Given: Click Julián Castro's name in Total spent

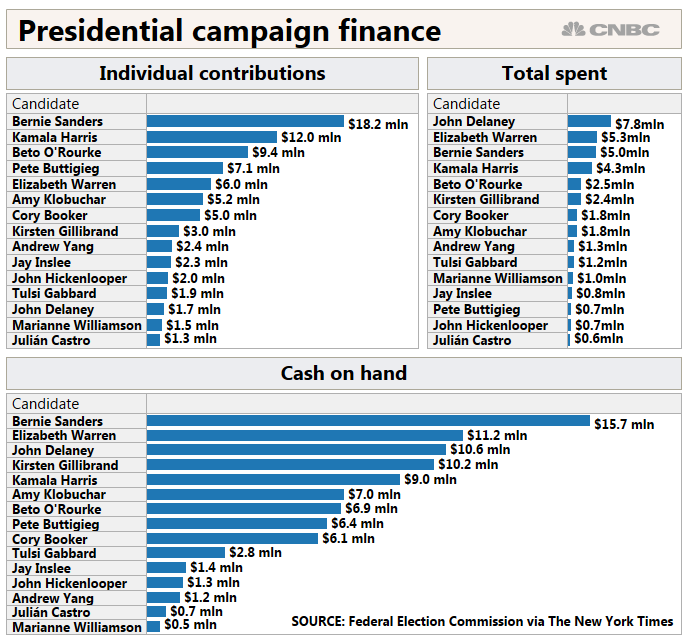Looking at the screenshot, I should (472, 341).
